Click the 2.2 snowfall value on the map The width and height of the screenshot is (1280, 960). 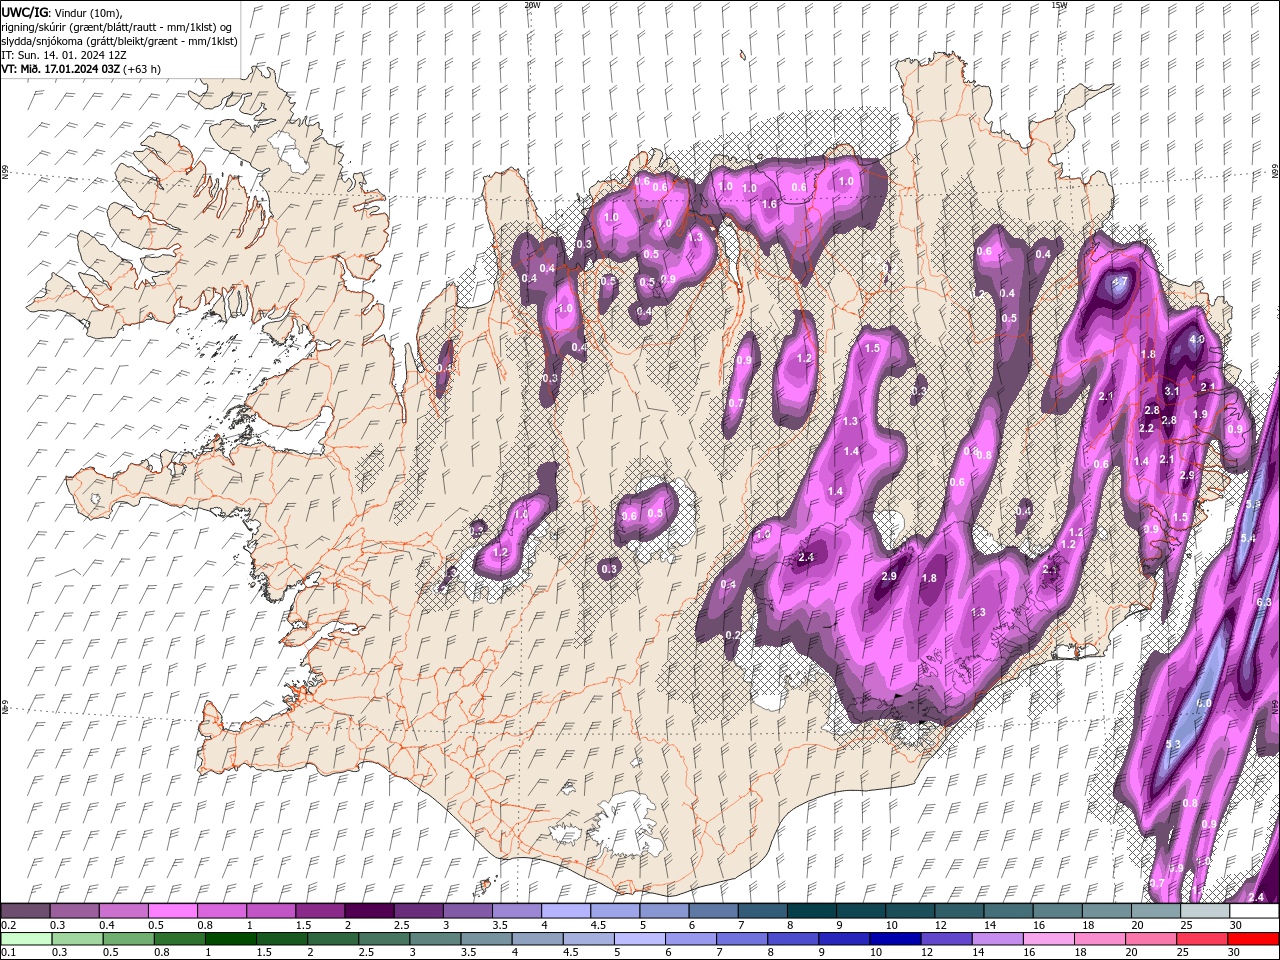pyautogui.click(x=1147, y=428)
